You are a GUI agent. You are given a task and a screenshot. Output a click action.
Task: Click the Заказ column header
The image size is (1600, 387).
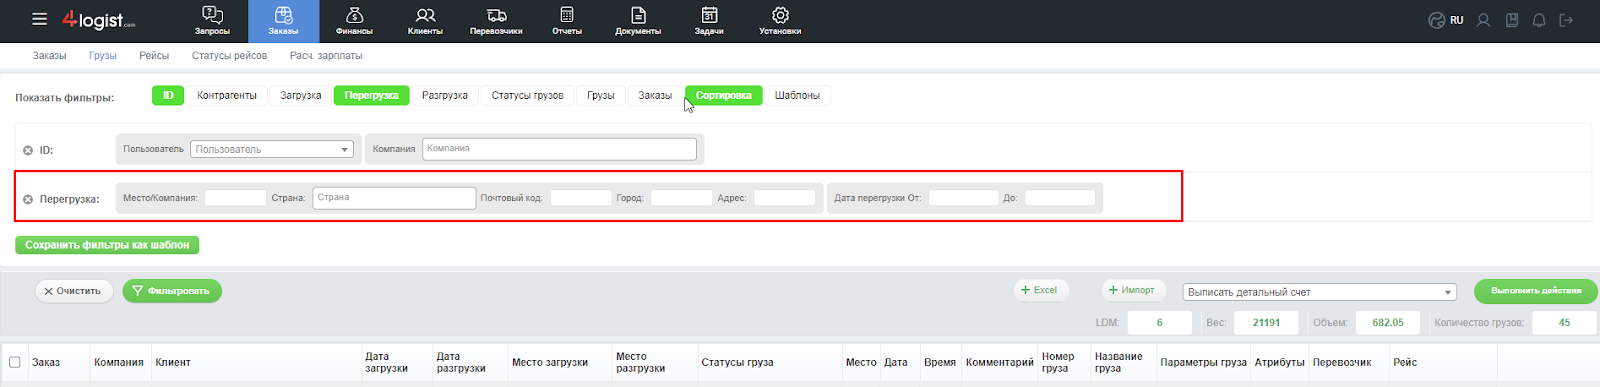[46, 362]
